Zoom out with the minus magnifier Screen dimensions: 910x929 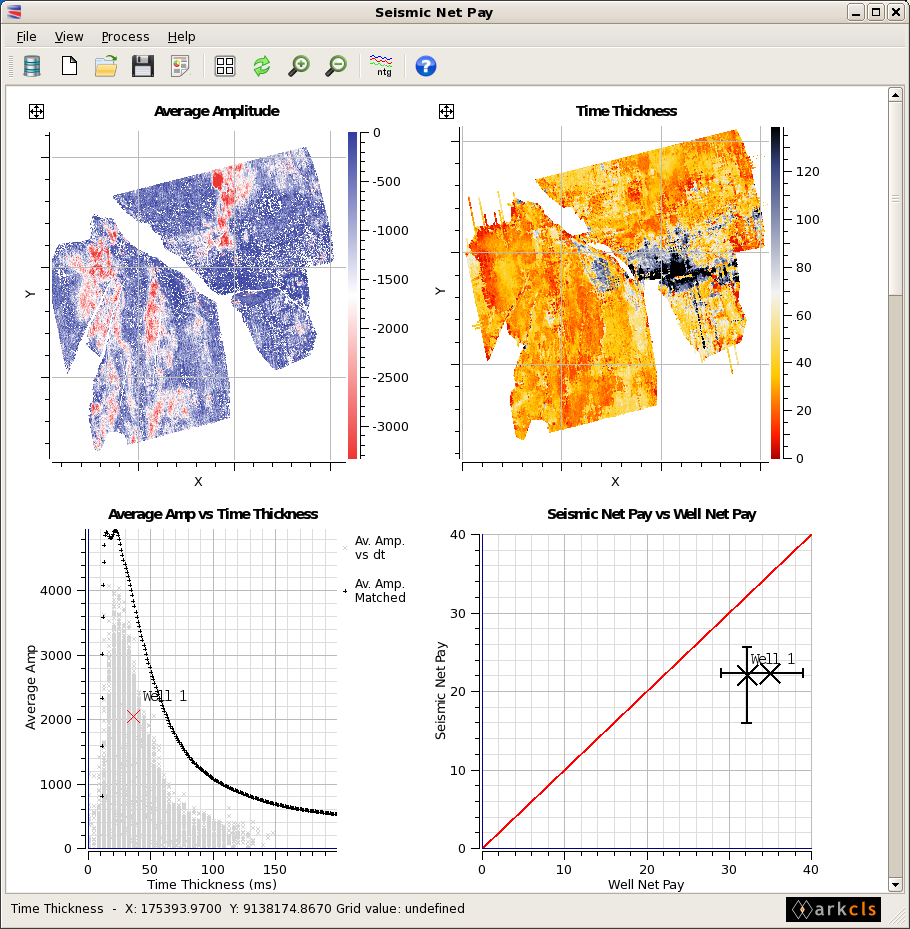tap(336, 66)
